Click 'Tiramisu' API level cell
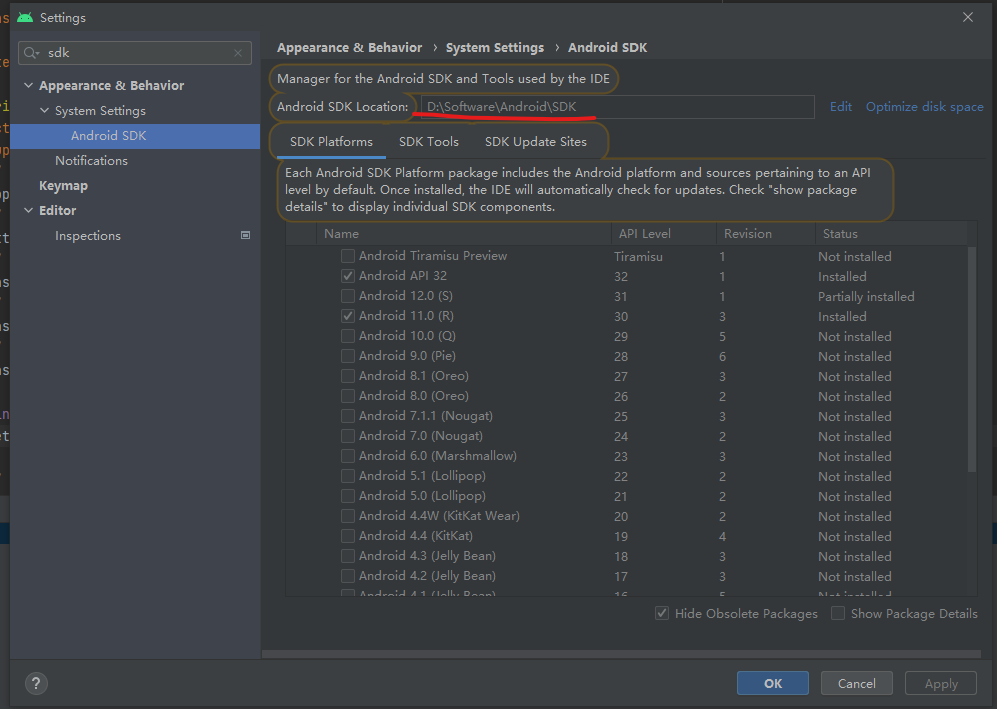The height and width of the screenshot is (709, 997). point(638,257)
